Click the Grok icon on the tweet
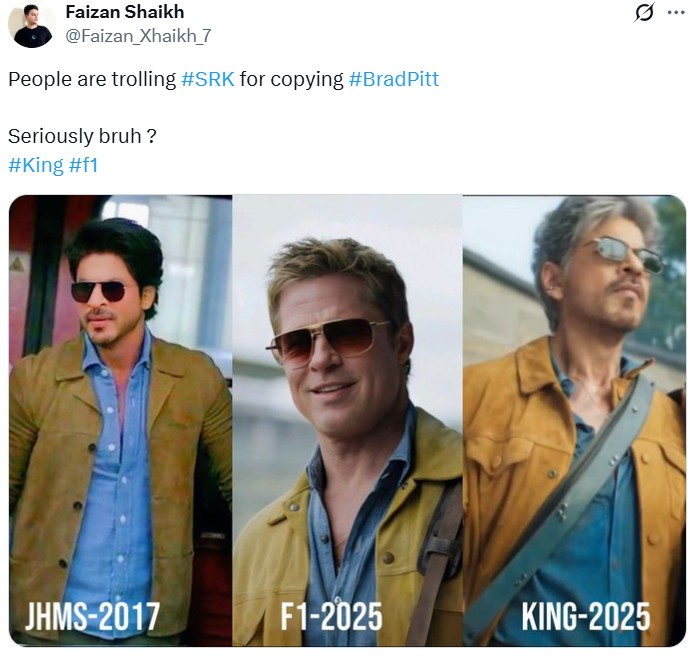 645,13
